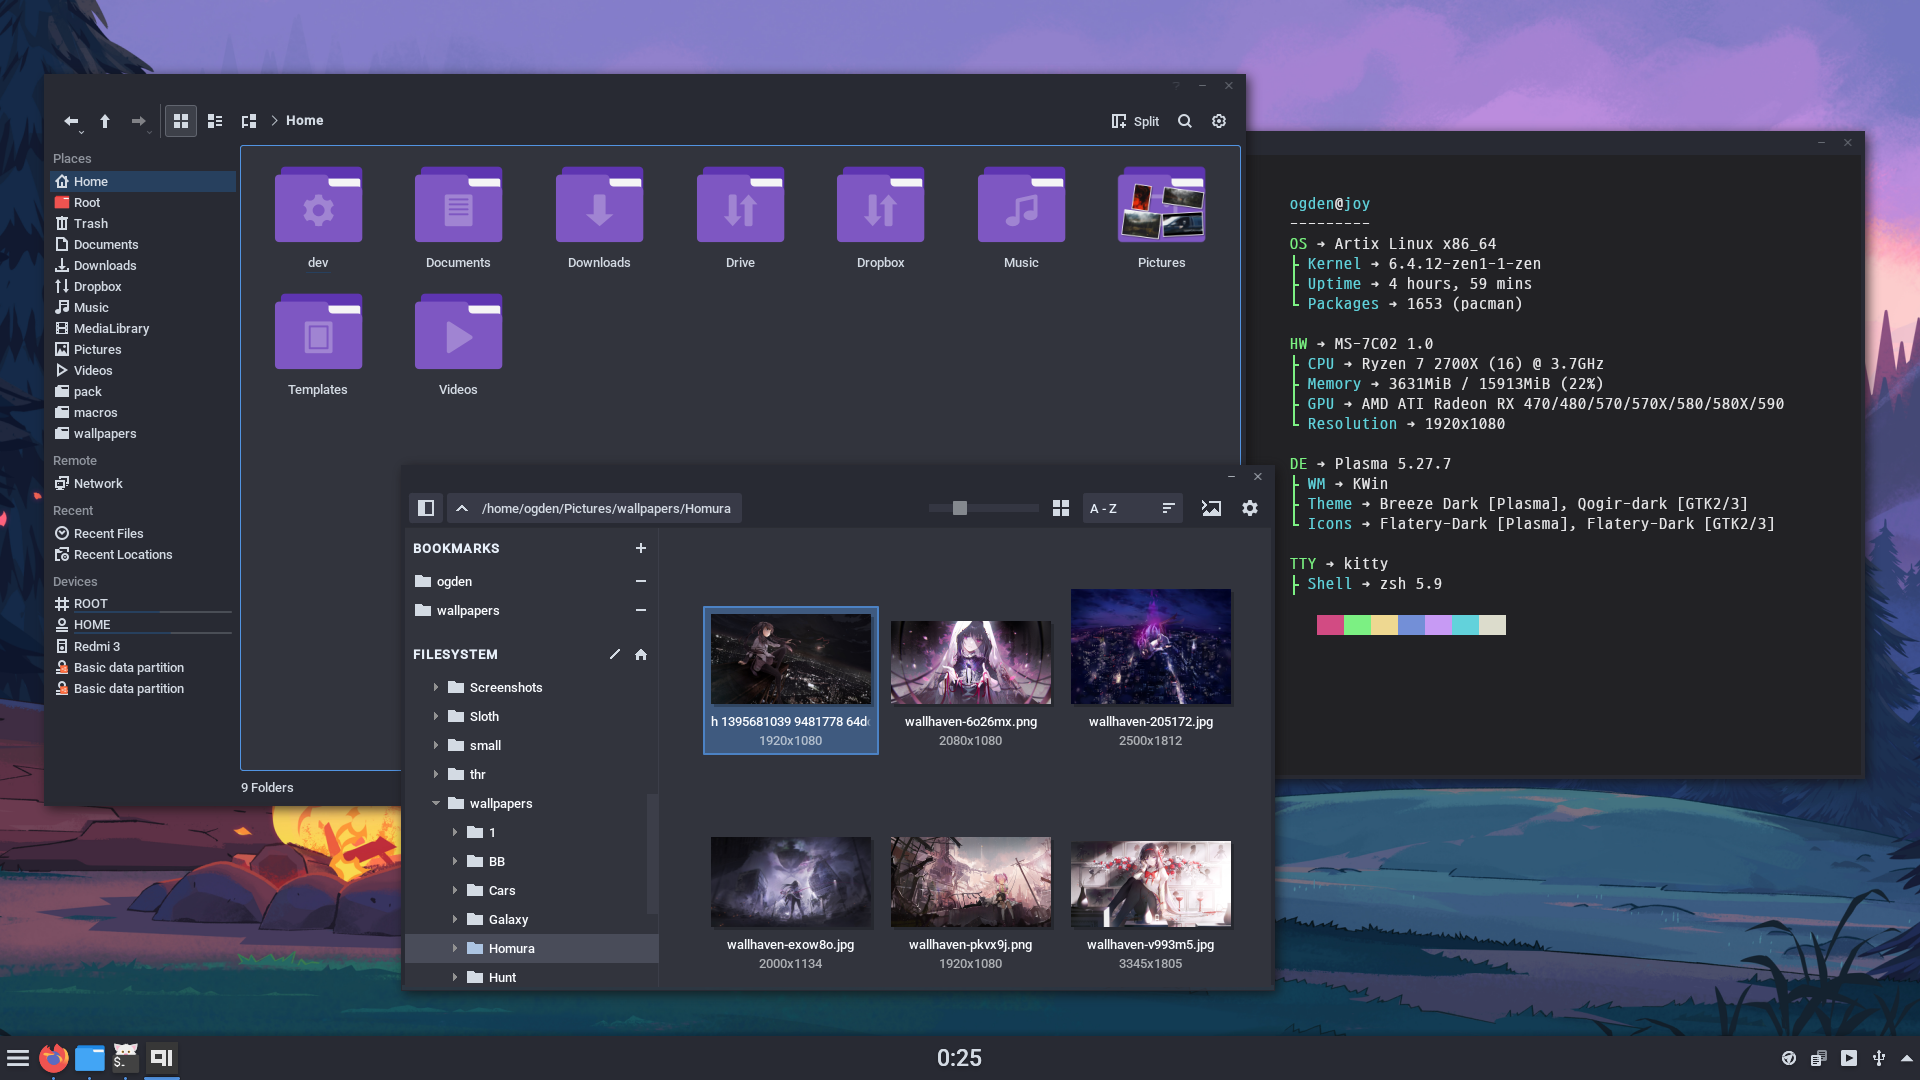
Task: Open Downloads in Places sidebar
Action: pyautogui.click(x=105, y=265)
